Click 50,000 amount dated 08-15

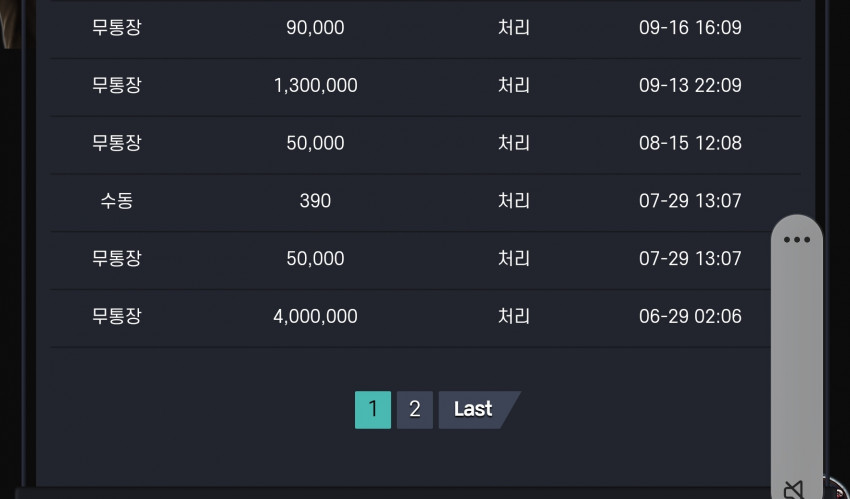pos(315,143)
